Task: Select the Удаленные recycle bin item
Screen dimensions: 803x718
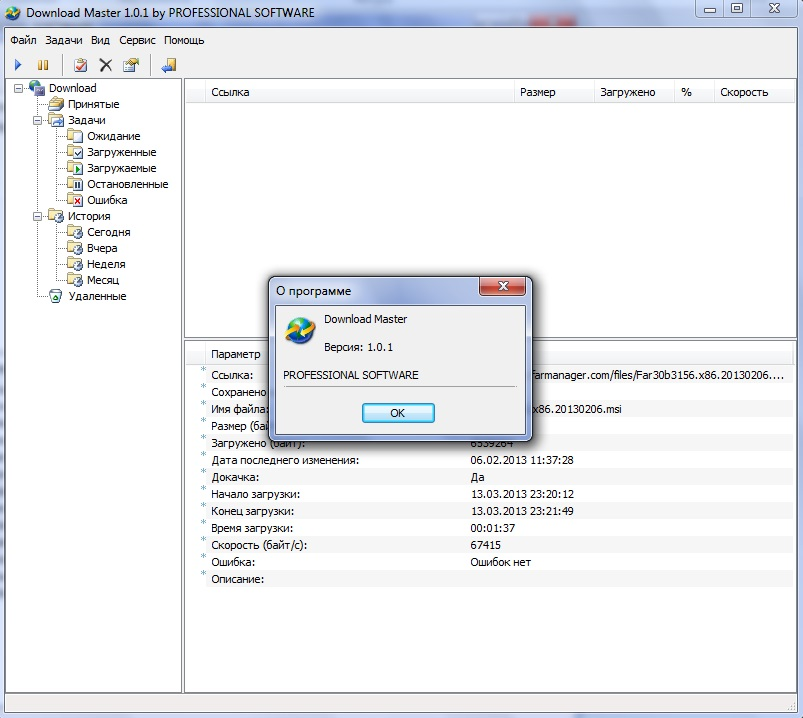Action: tap(96, 296)
